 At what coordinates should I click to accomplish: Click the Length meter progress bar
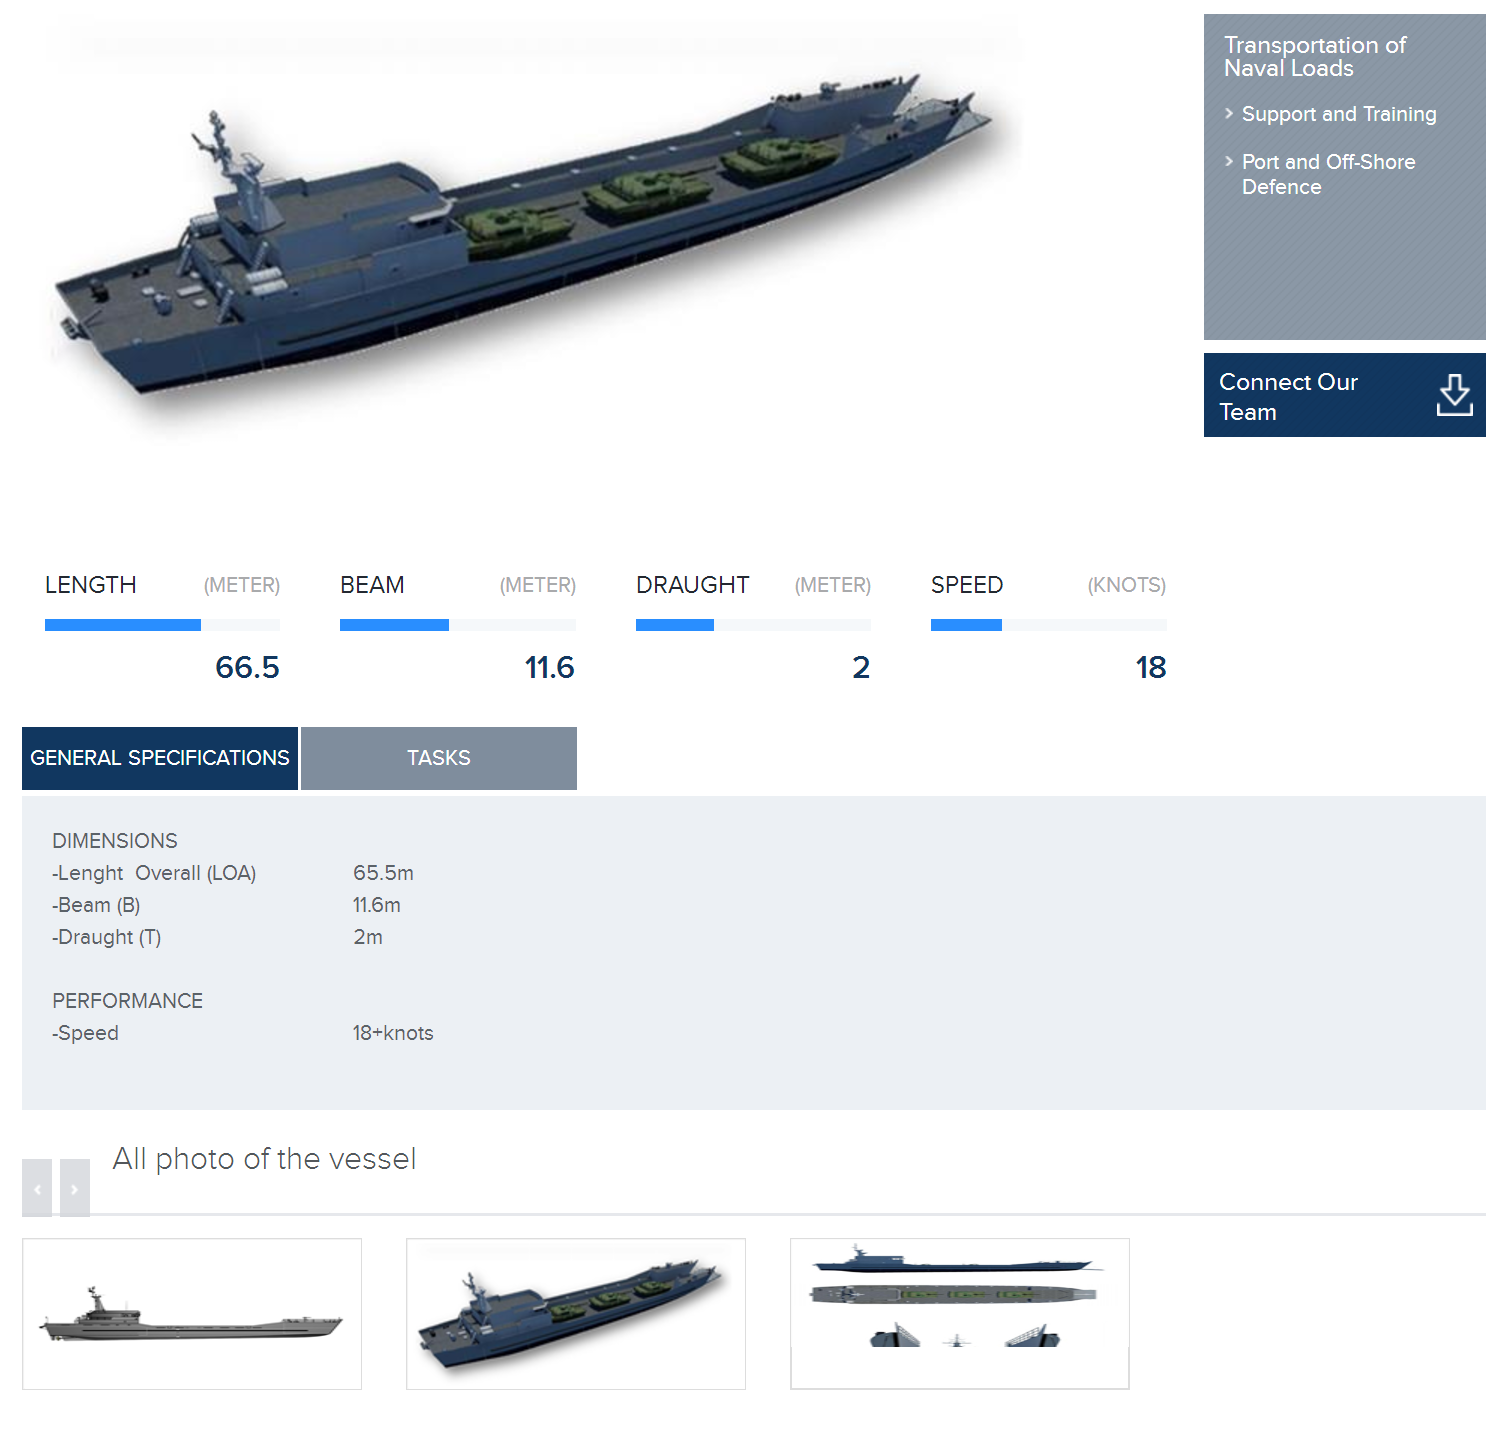tap(162, 625)
